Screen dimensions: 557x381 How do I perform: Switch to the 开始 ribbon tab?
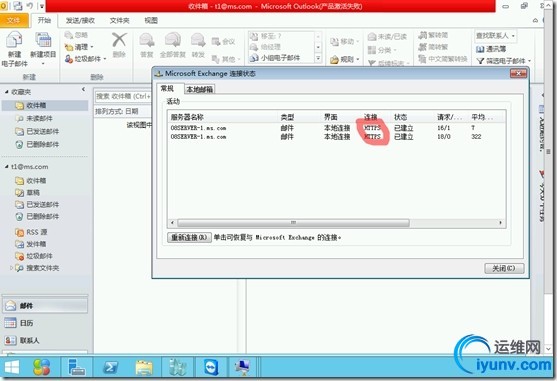(44, 20)
